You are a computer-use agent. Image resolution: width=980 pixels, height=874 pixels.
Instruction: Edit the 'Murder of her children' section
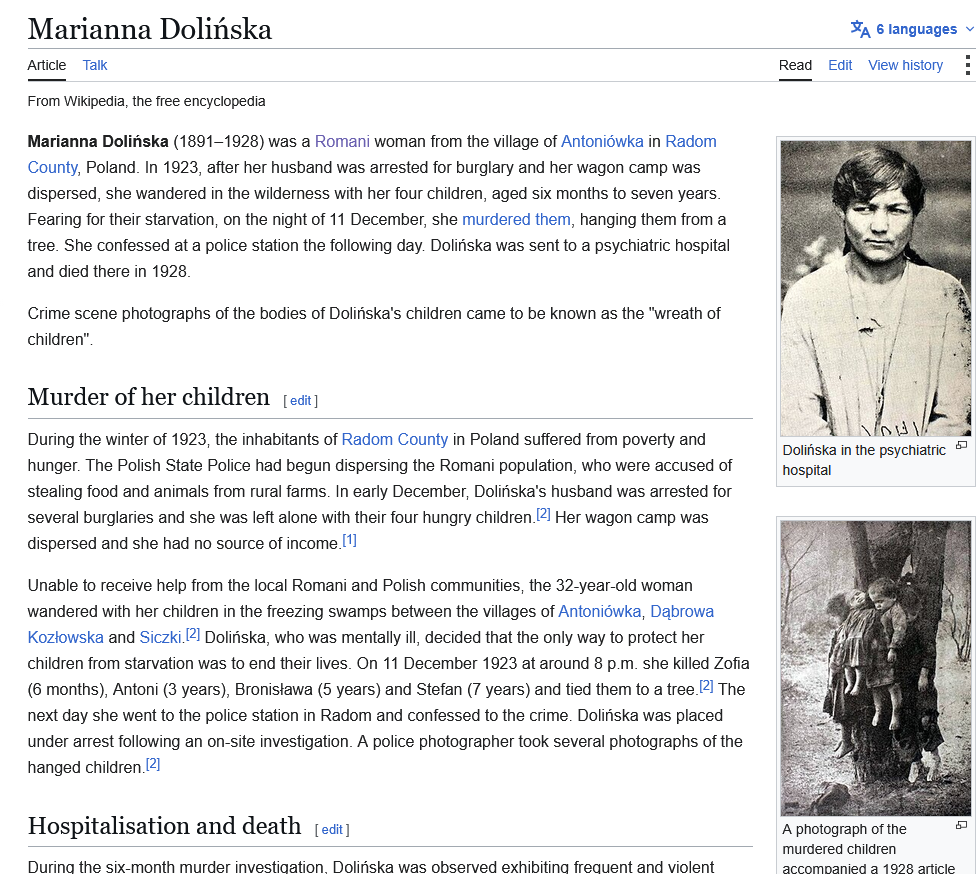[x=301, y=401]
